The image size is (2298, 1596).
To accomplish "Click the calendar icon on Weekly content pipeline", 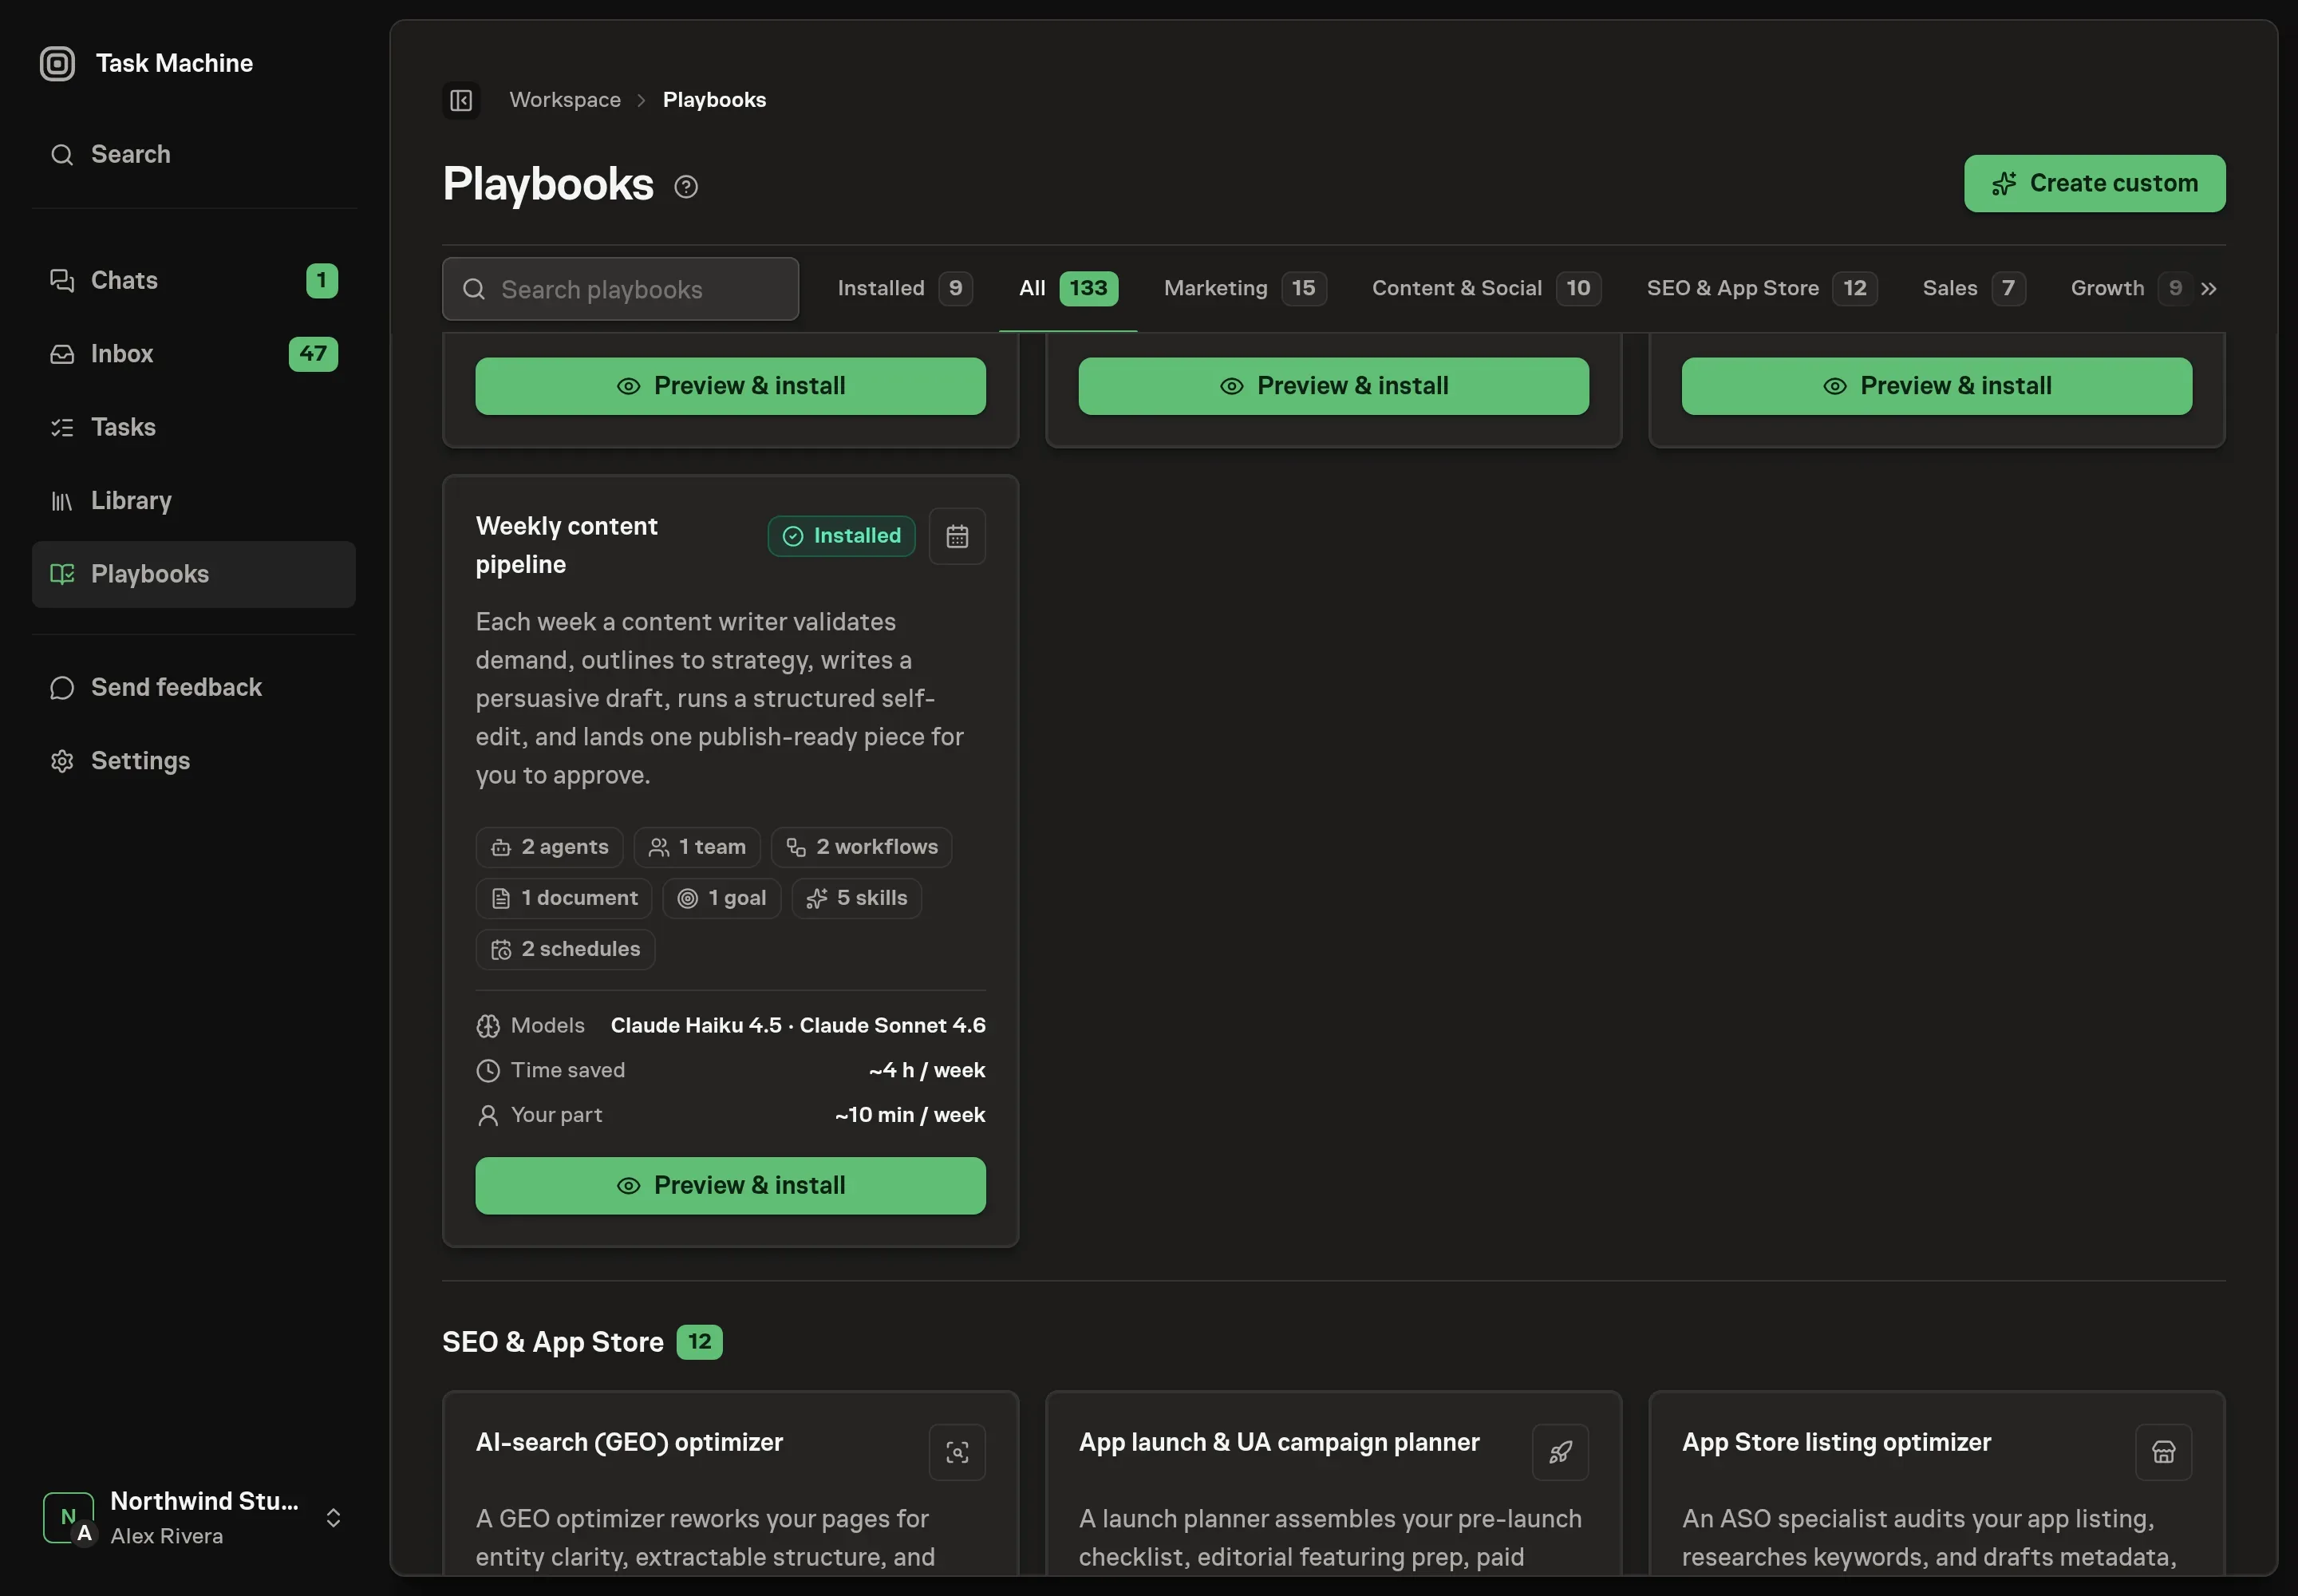I will (957, 537).
